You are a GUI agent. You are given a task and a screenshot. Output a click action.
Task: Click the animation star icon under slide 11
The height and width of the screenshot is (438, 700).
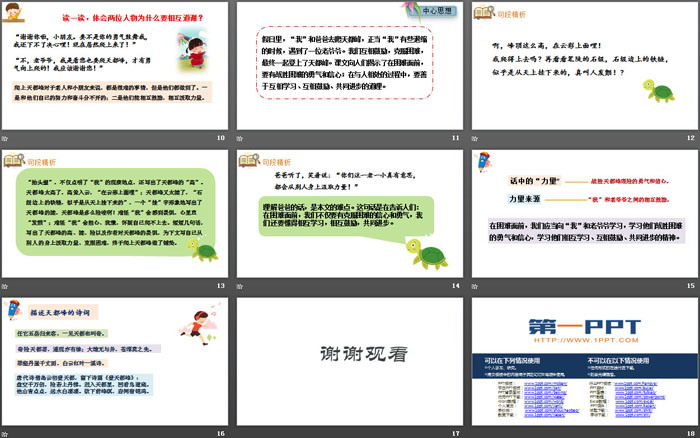[240, 138]
